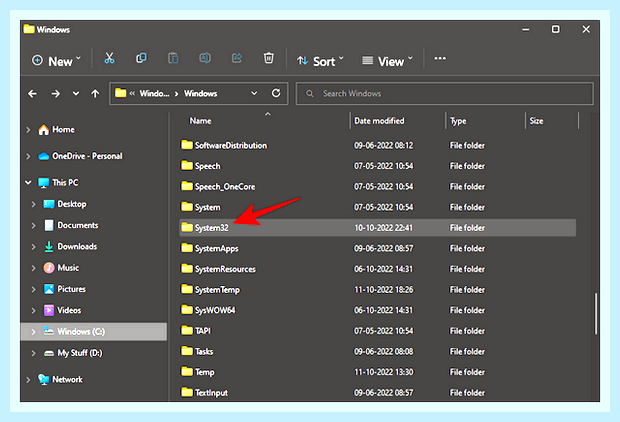Click the Paste clipboard icon

(173, 59)
